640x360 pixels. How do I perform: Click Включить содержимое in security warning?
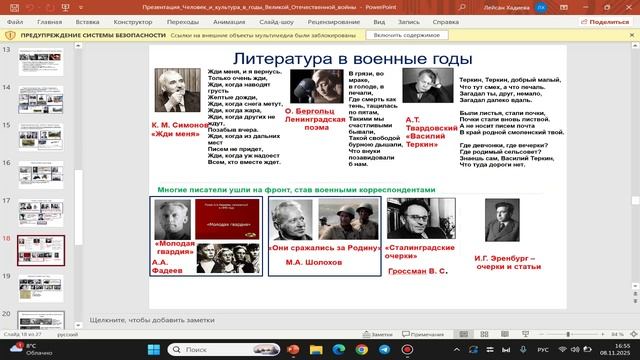coord(407,36)
